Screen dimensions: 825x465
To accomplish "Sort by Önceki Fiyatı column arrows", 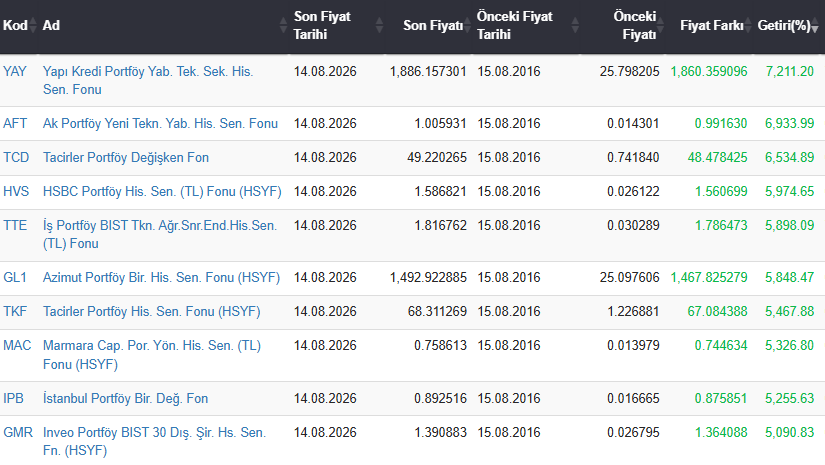I will (x=660, y=25).
